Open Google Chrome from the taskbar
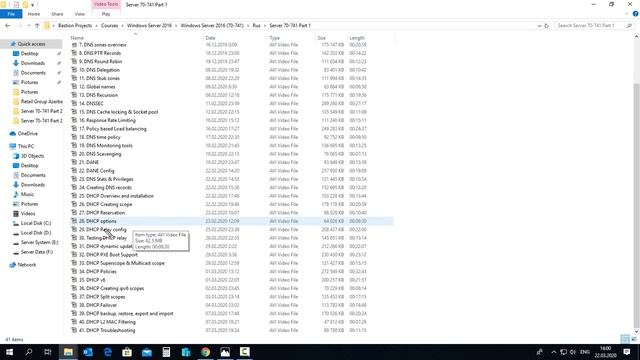Screen dimensions: 640x360 [205, 352]
